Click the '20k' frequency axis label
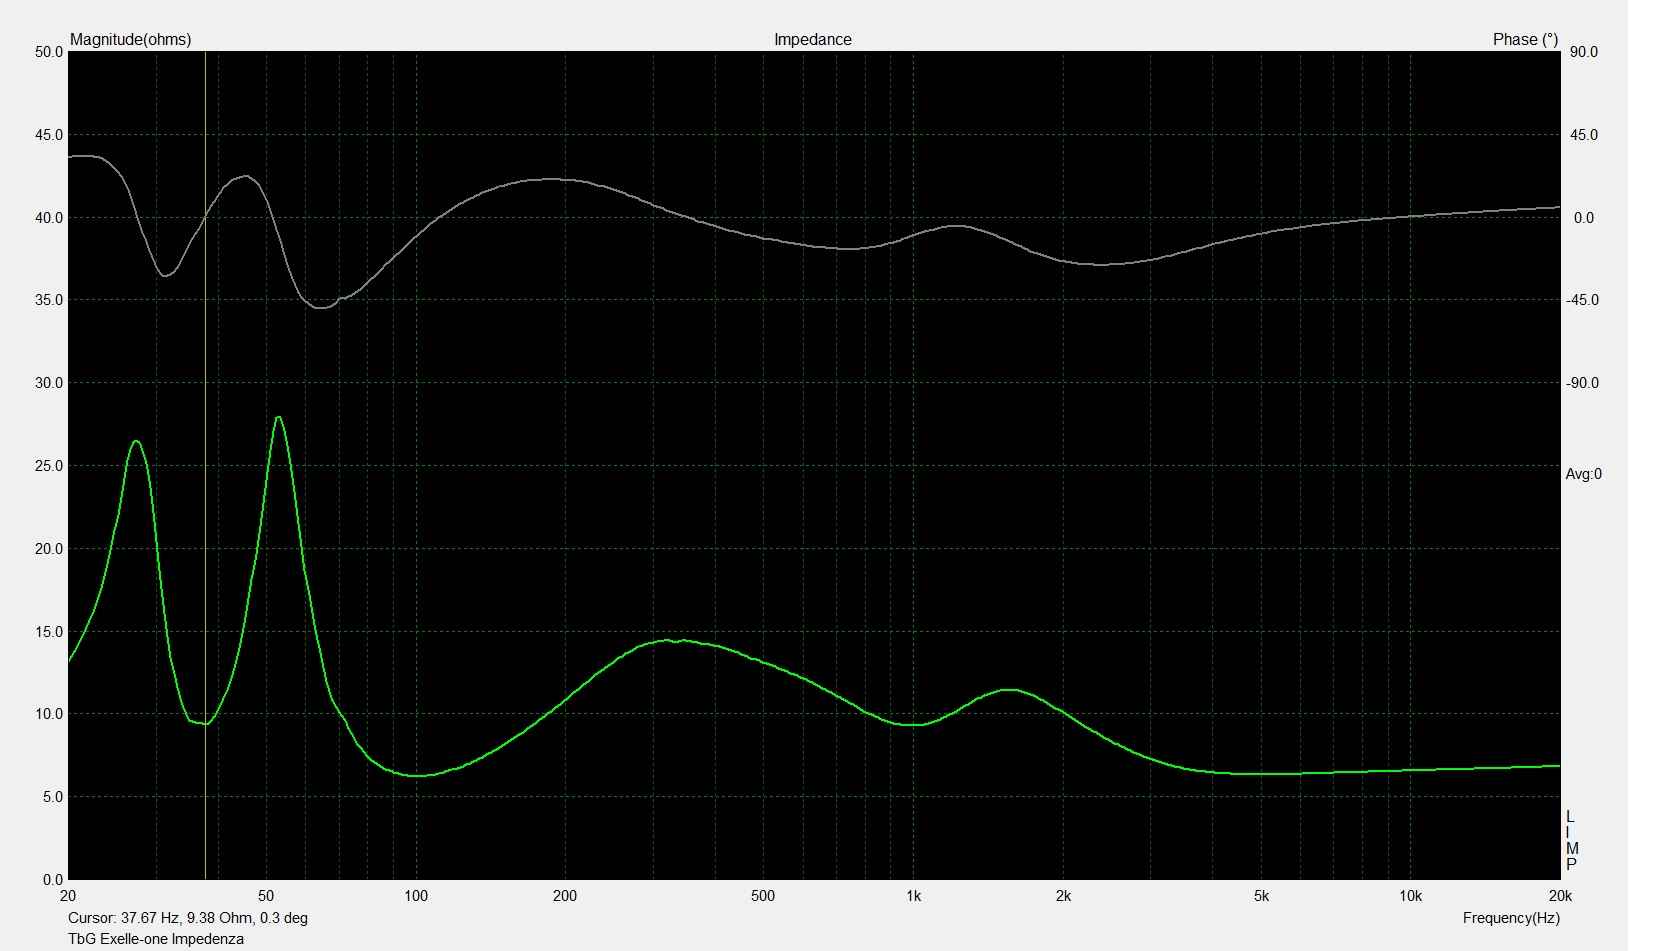The width and height of the screenshot is (1674, 951). point(1559,896)
